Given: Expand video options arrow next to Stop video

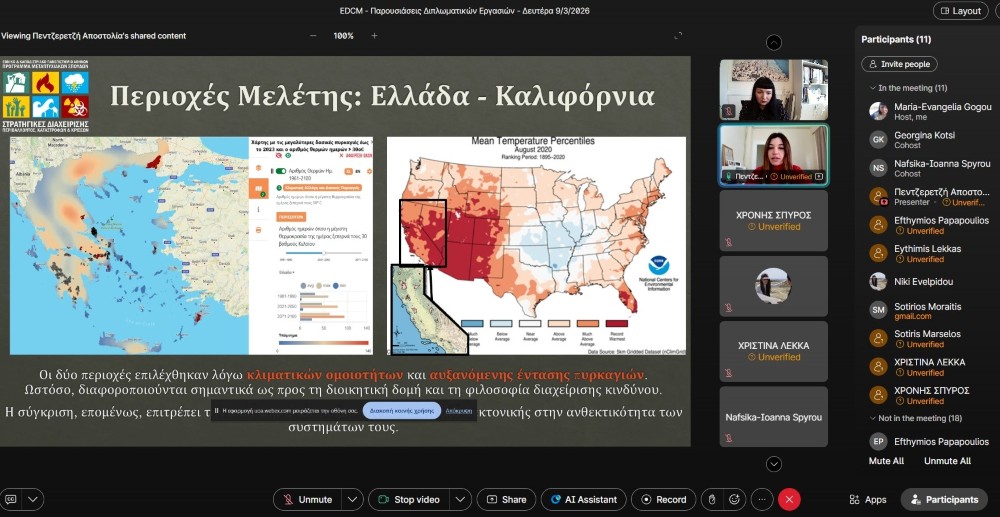Looking at the screenshot, I should (459, 499).
